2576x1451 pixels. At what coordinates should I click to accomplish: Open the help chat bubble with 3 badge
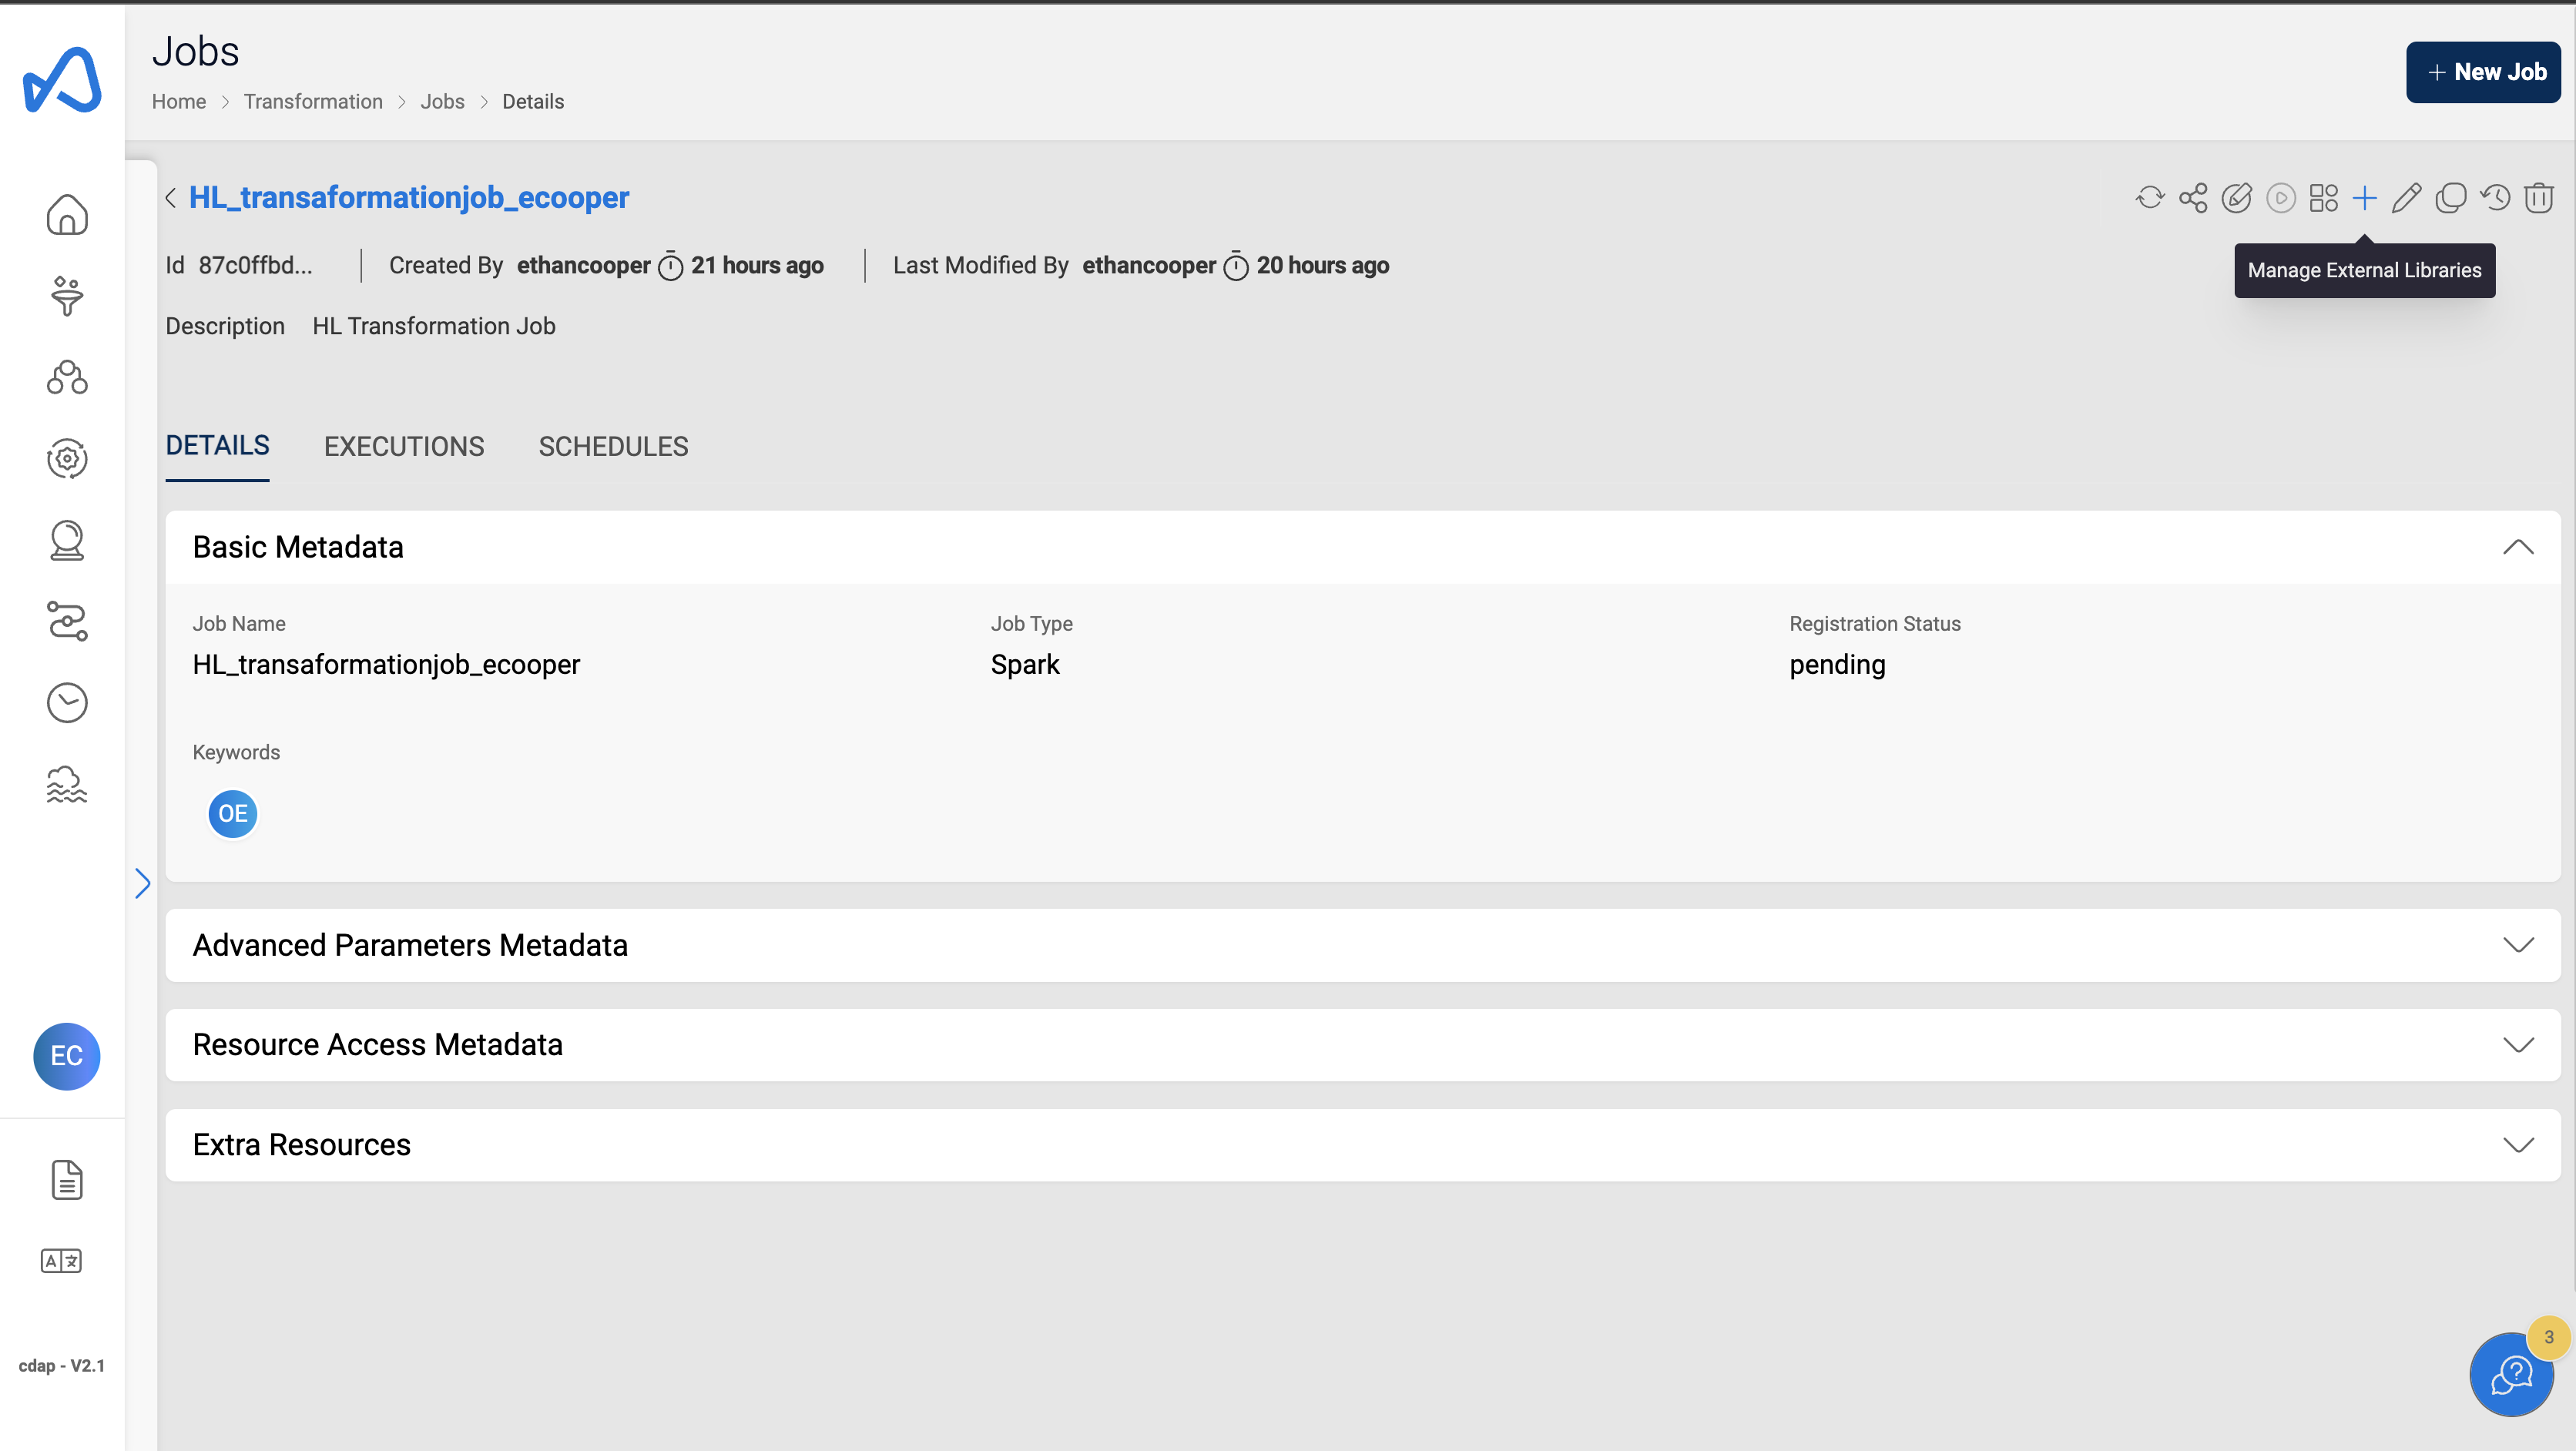pyautogui.click(x=2511, y=1375)
